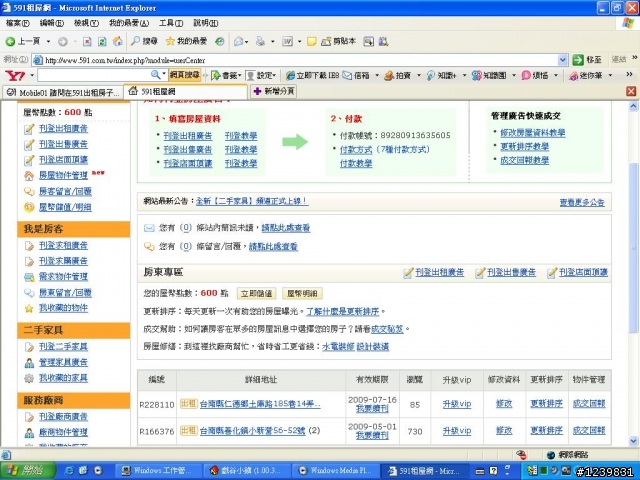Expand the 書籤 bookmarks dropdown
Viewport: 640px width, 480px height.
point(240,76)
